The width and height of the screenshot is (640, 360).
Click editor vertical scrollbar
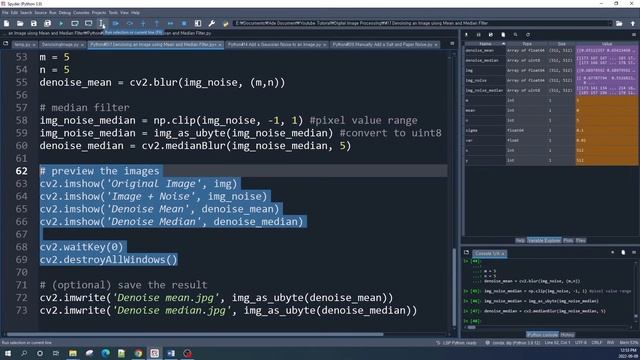[x=454, y=286]
